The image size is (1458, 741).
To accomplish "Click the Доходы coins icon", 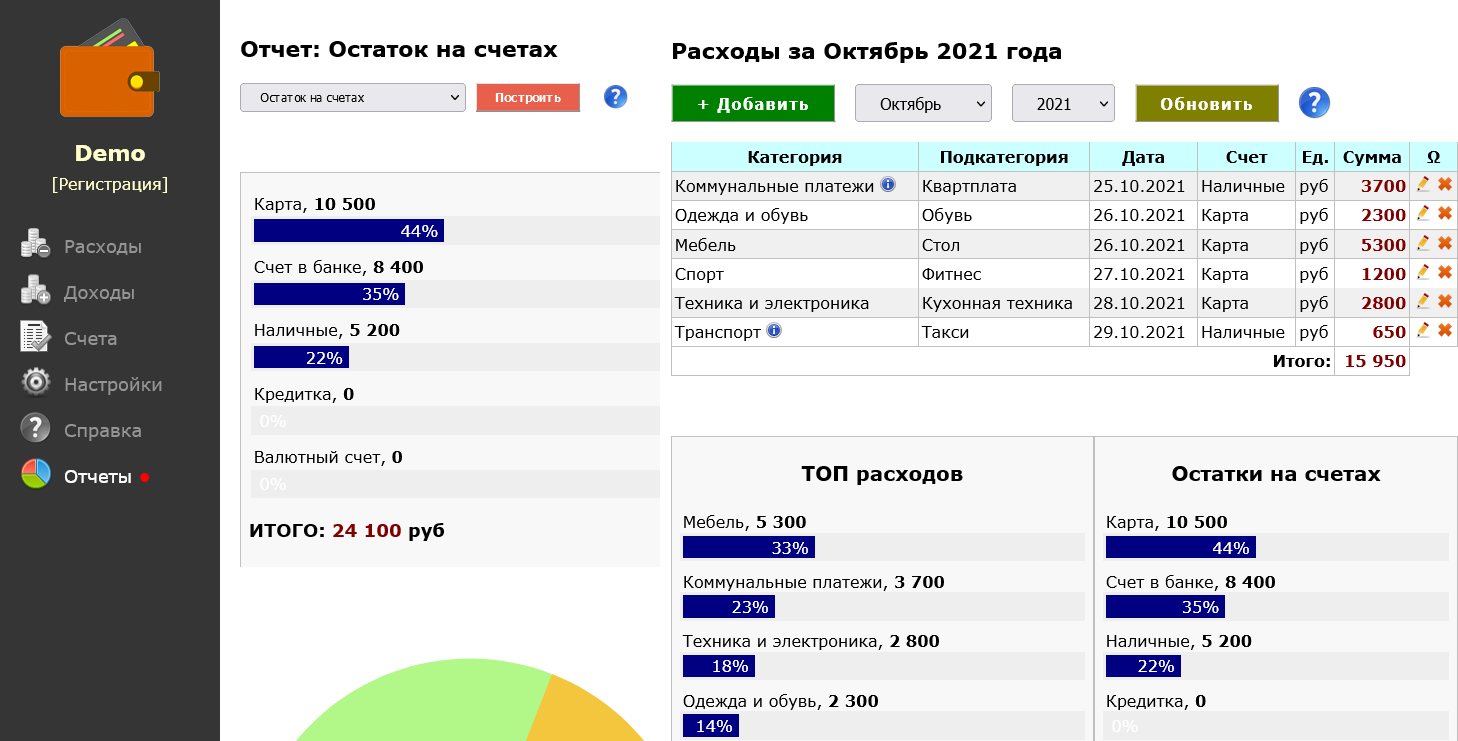I will tap(35, 290).
